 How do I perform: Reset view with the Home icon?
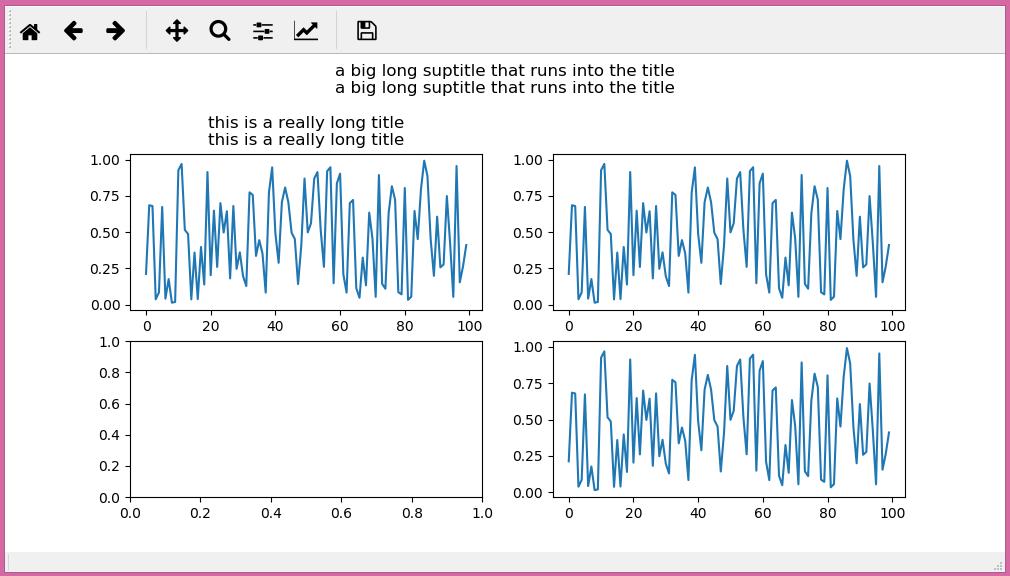coord(29,31)
